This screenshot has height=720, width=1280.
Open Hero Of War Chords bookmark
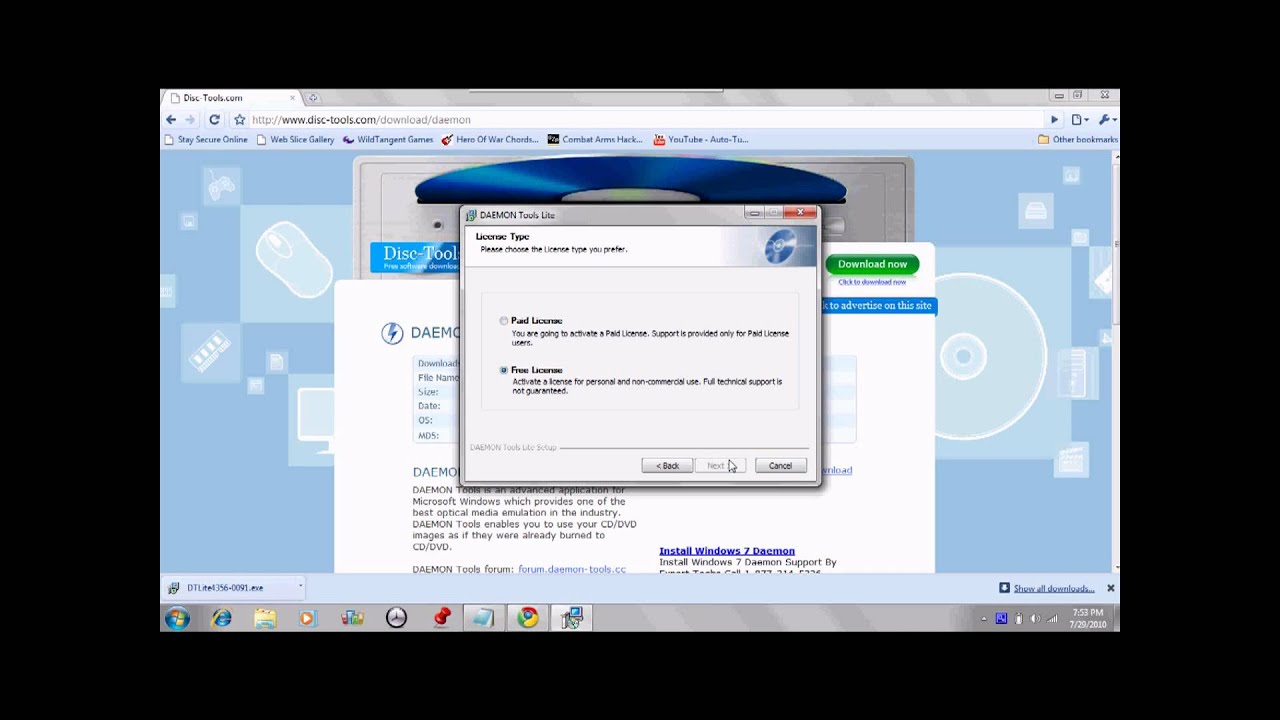[490, 140]
